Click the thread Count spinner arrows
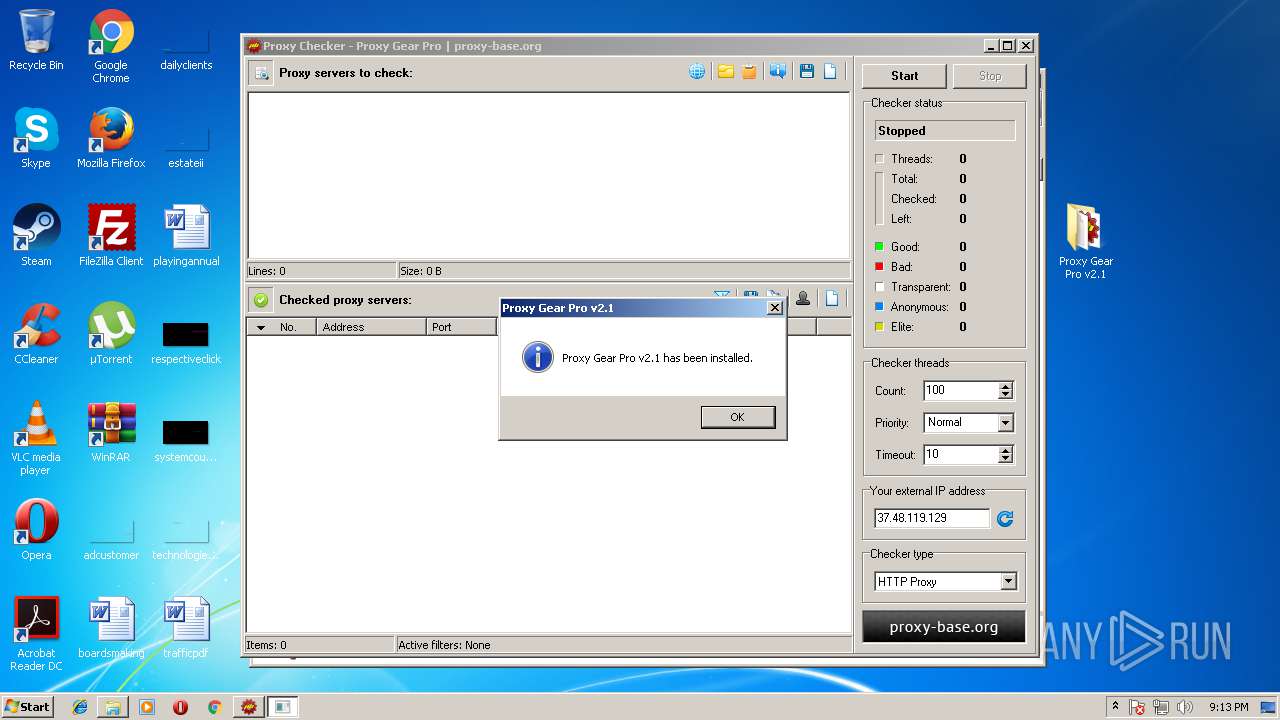The width and height of the screenshot is (1280, 720). click(1006, 391)
